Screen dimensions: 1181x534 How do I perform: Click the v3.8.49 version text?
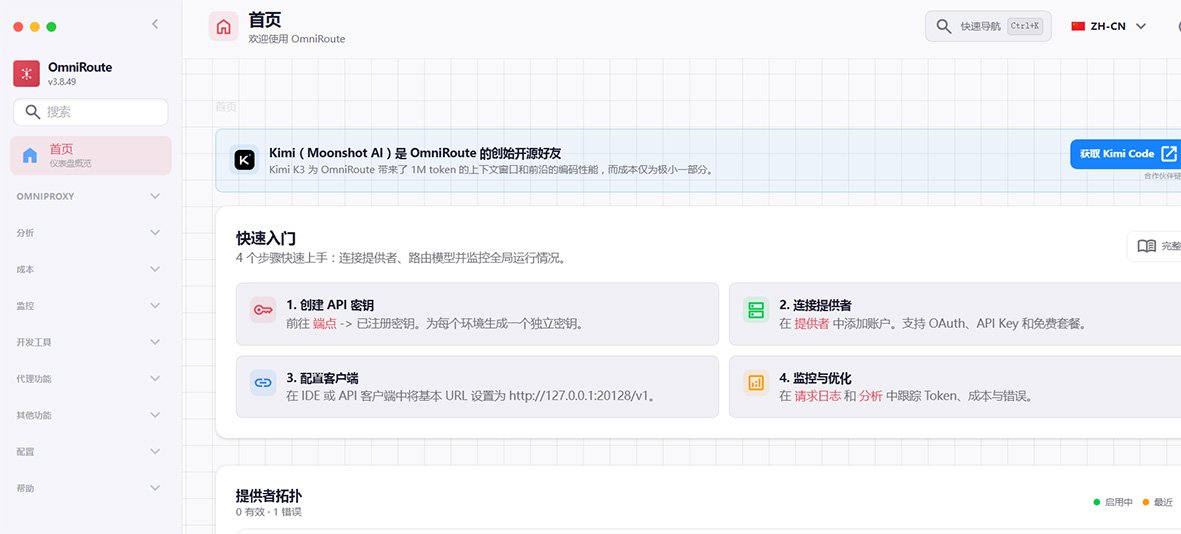[x=62, y=81]
